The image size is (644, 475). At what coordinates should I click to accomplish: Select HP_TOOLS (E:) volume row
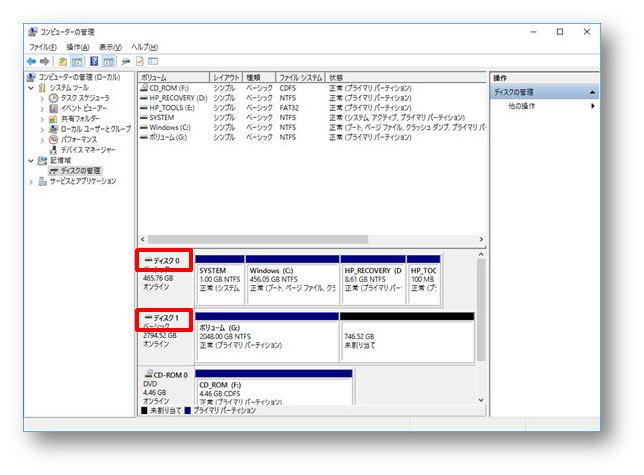click(312, 108)
